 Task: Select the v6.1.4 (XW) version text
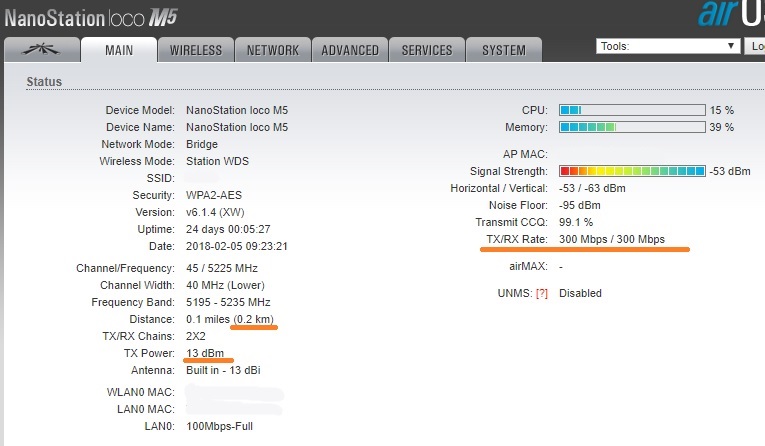(215, 212)
